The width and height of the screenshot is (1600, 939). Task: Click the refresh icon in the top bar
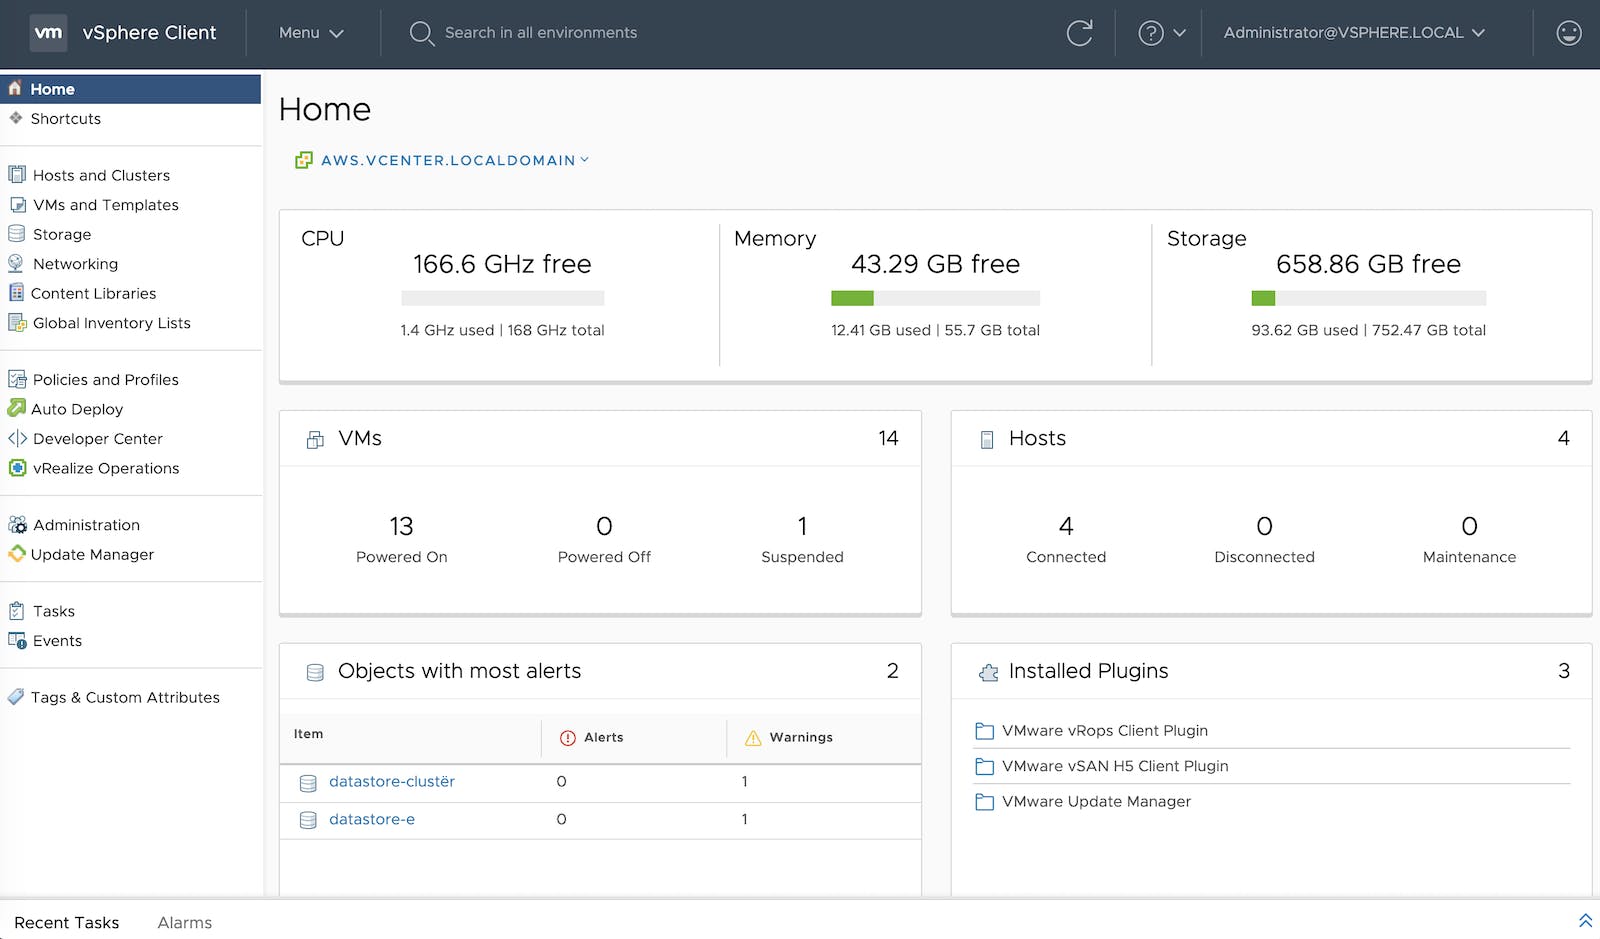coord(1081,32)
